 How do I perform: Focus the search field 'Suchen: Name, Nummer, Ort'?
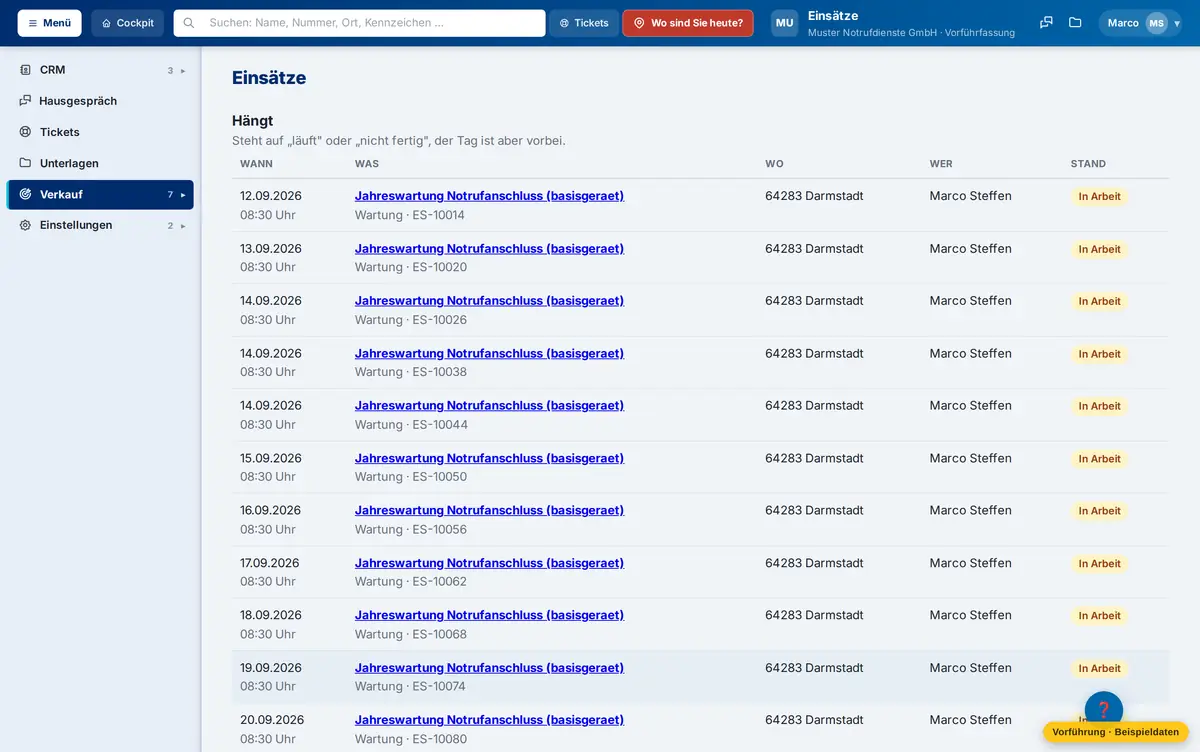pos(360,23)
